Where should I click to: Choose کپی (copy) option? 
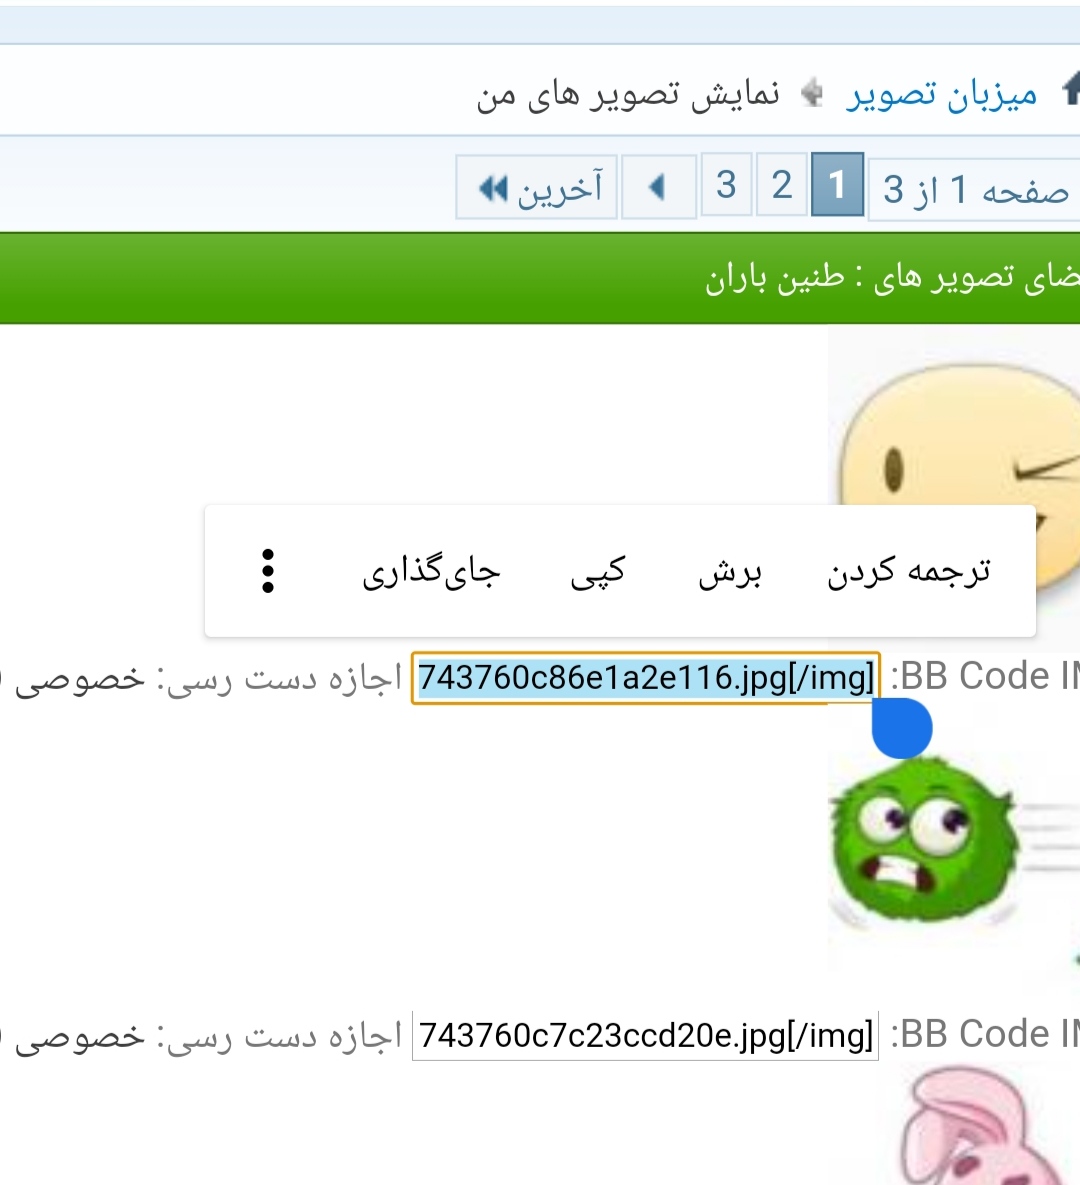coord(598,572)
